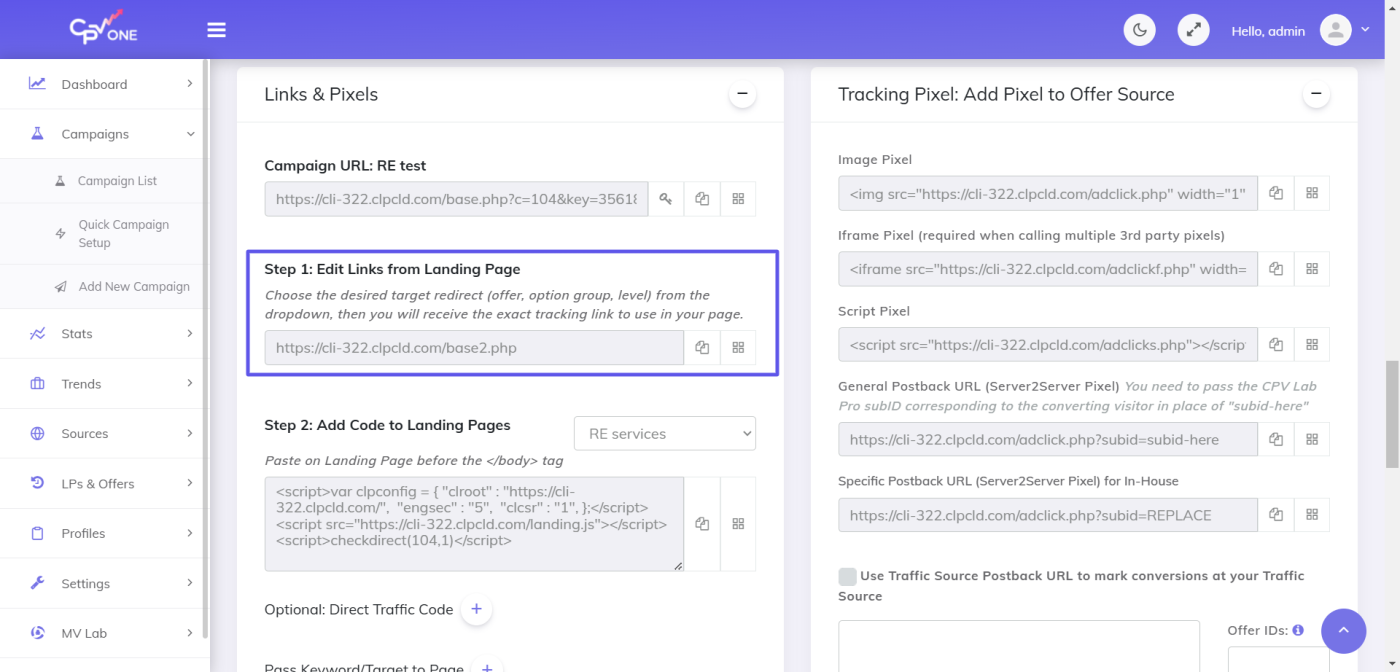Click the traffic source postback textarea
This screenshot has width=1400, height=672.
point(1018,646)
